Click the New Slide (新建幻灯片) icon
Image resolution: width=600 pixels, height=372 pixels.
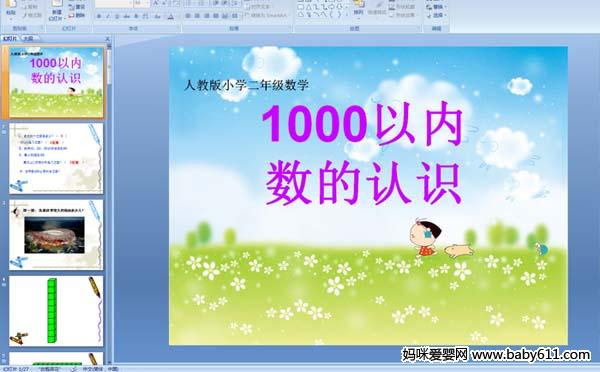coord(57,4)
